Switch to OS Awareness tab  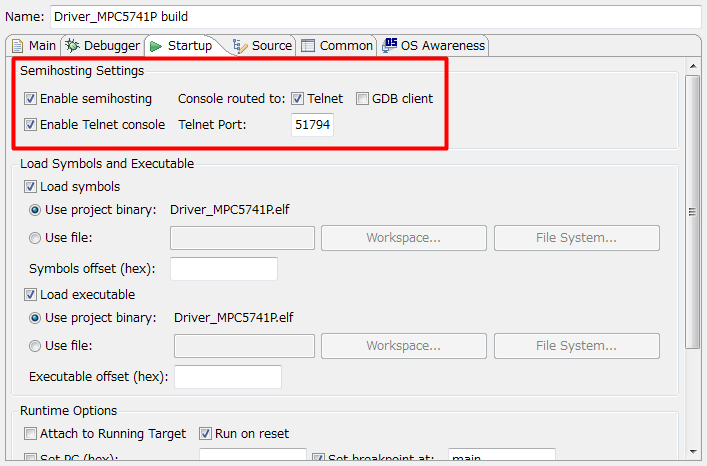[x=434, y=46]
